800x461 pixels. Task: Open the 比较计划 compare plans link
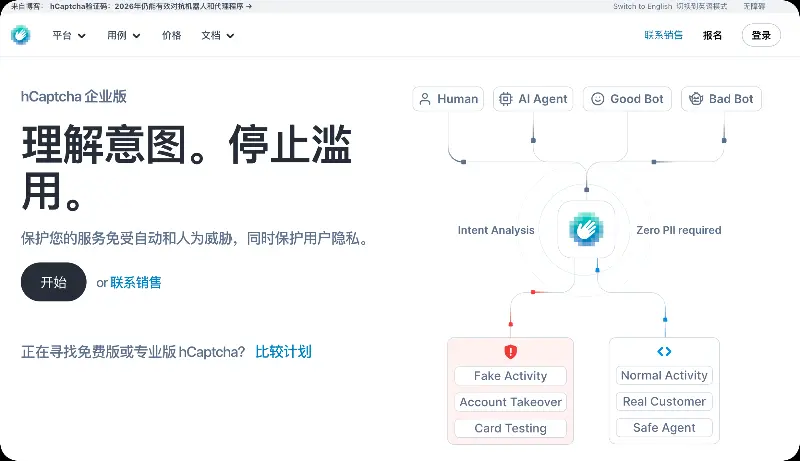pyautogui.click(x=283, y=352)
